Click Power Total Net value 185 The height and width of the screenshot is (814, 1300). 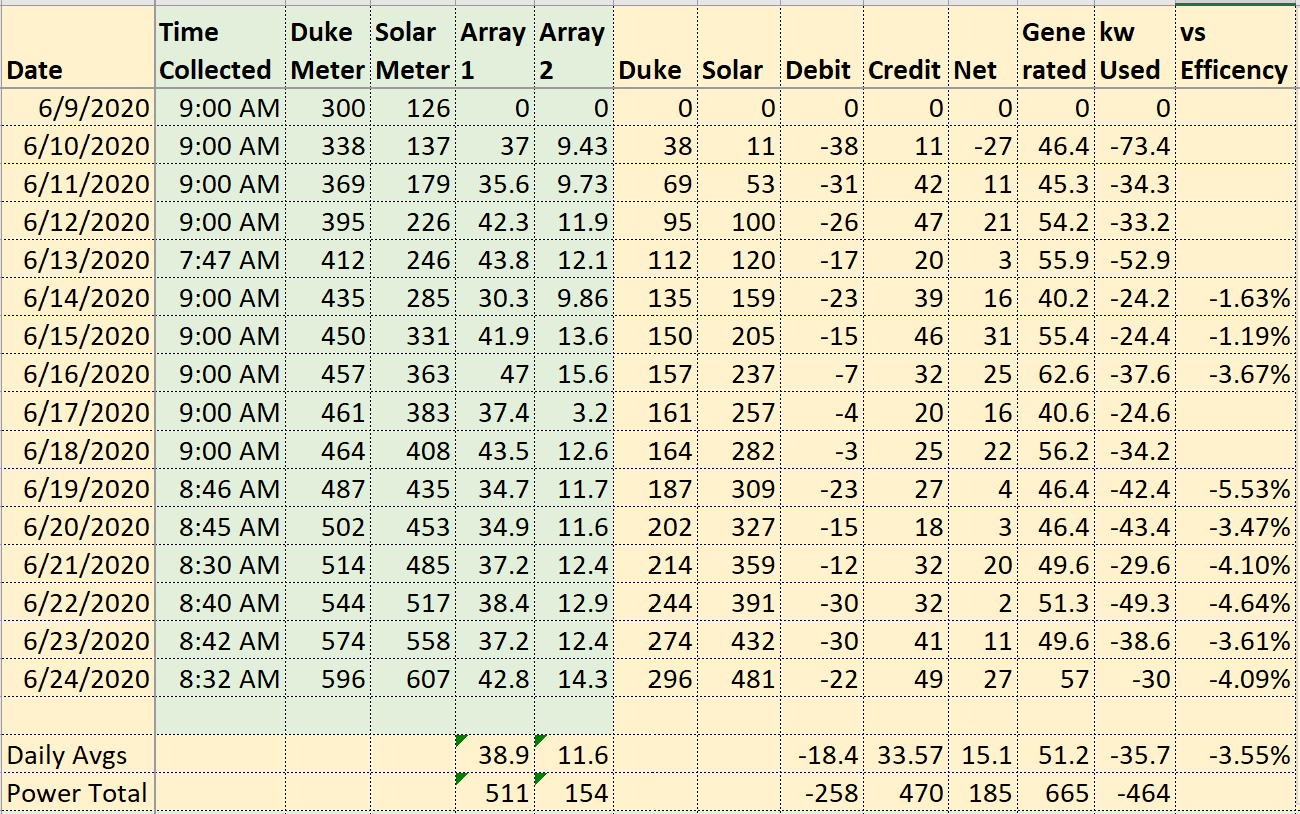coord(983,792)
